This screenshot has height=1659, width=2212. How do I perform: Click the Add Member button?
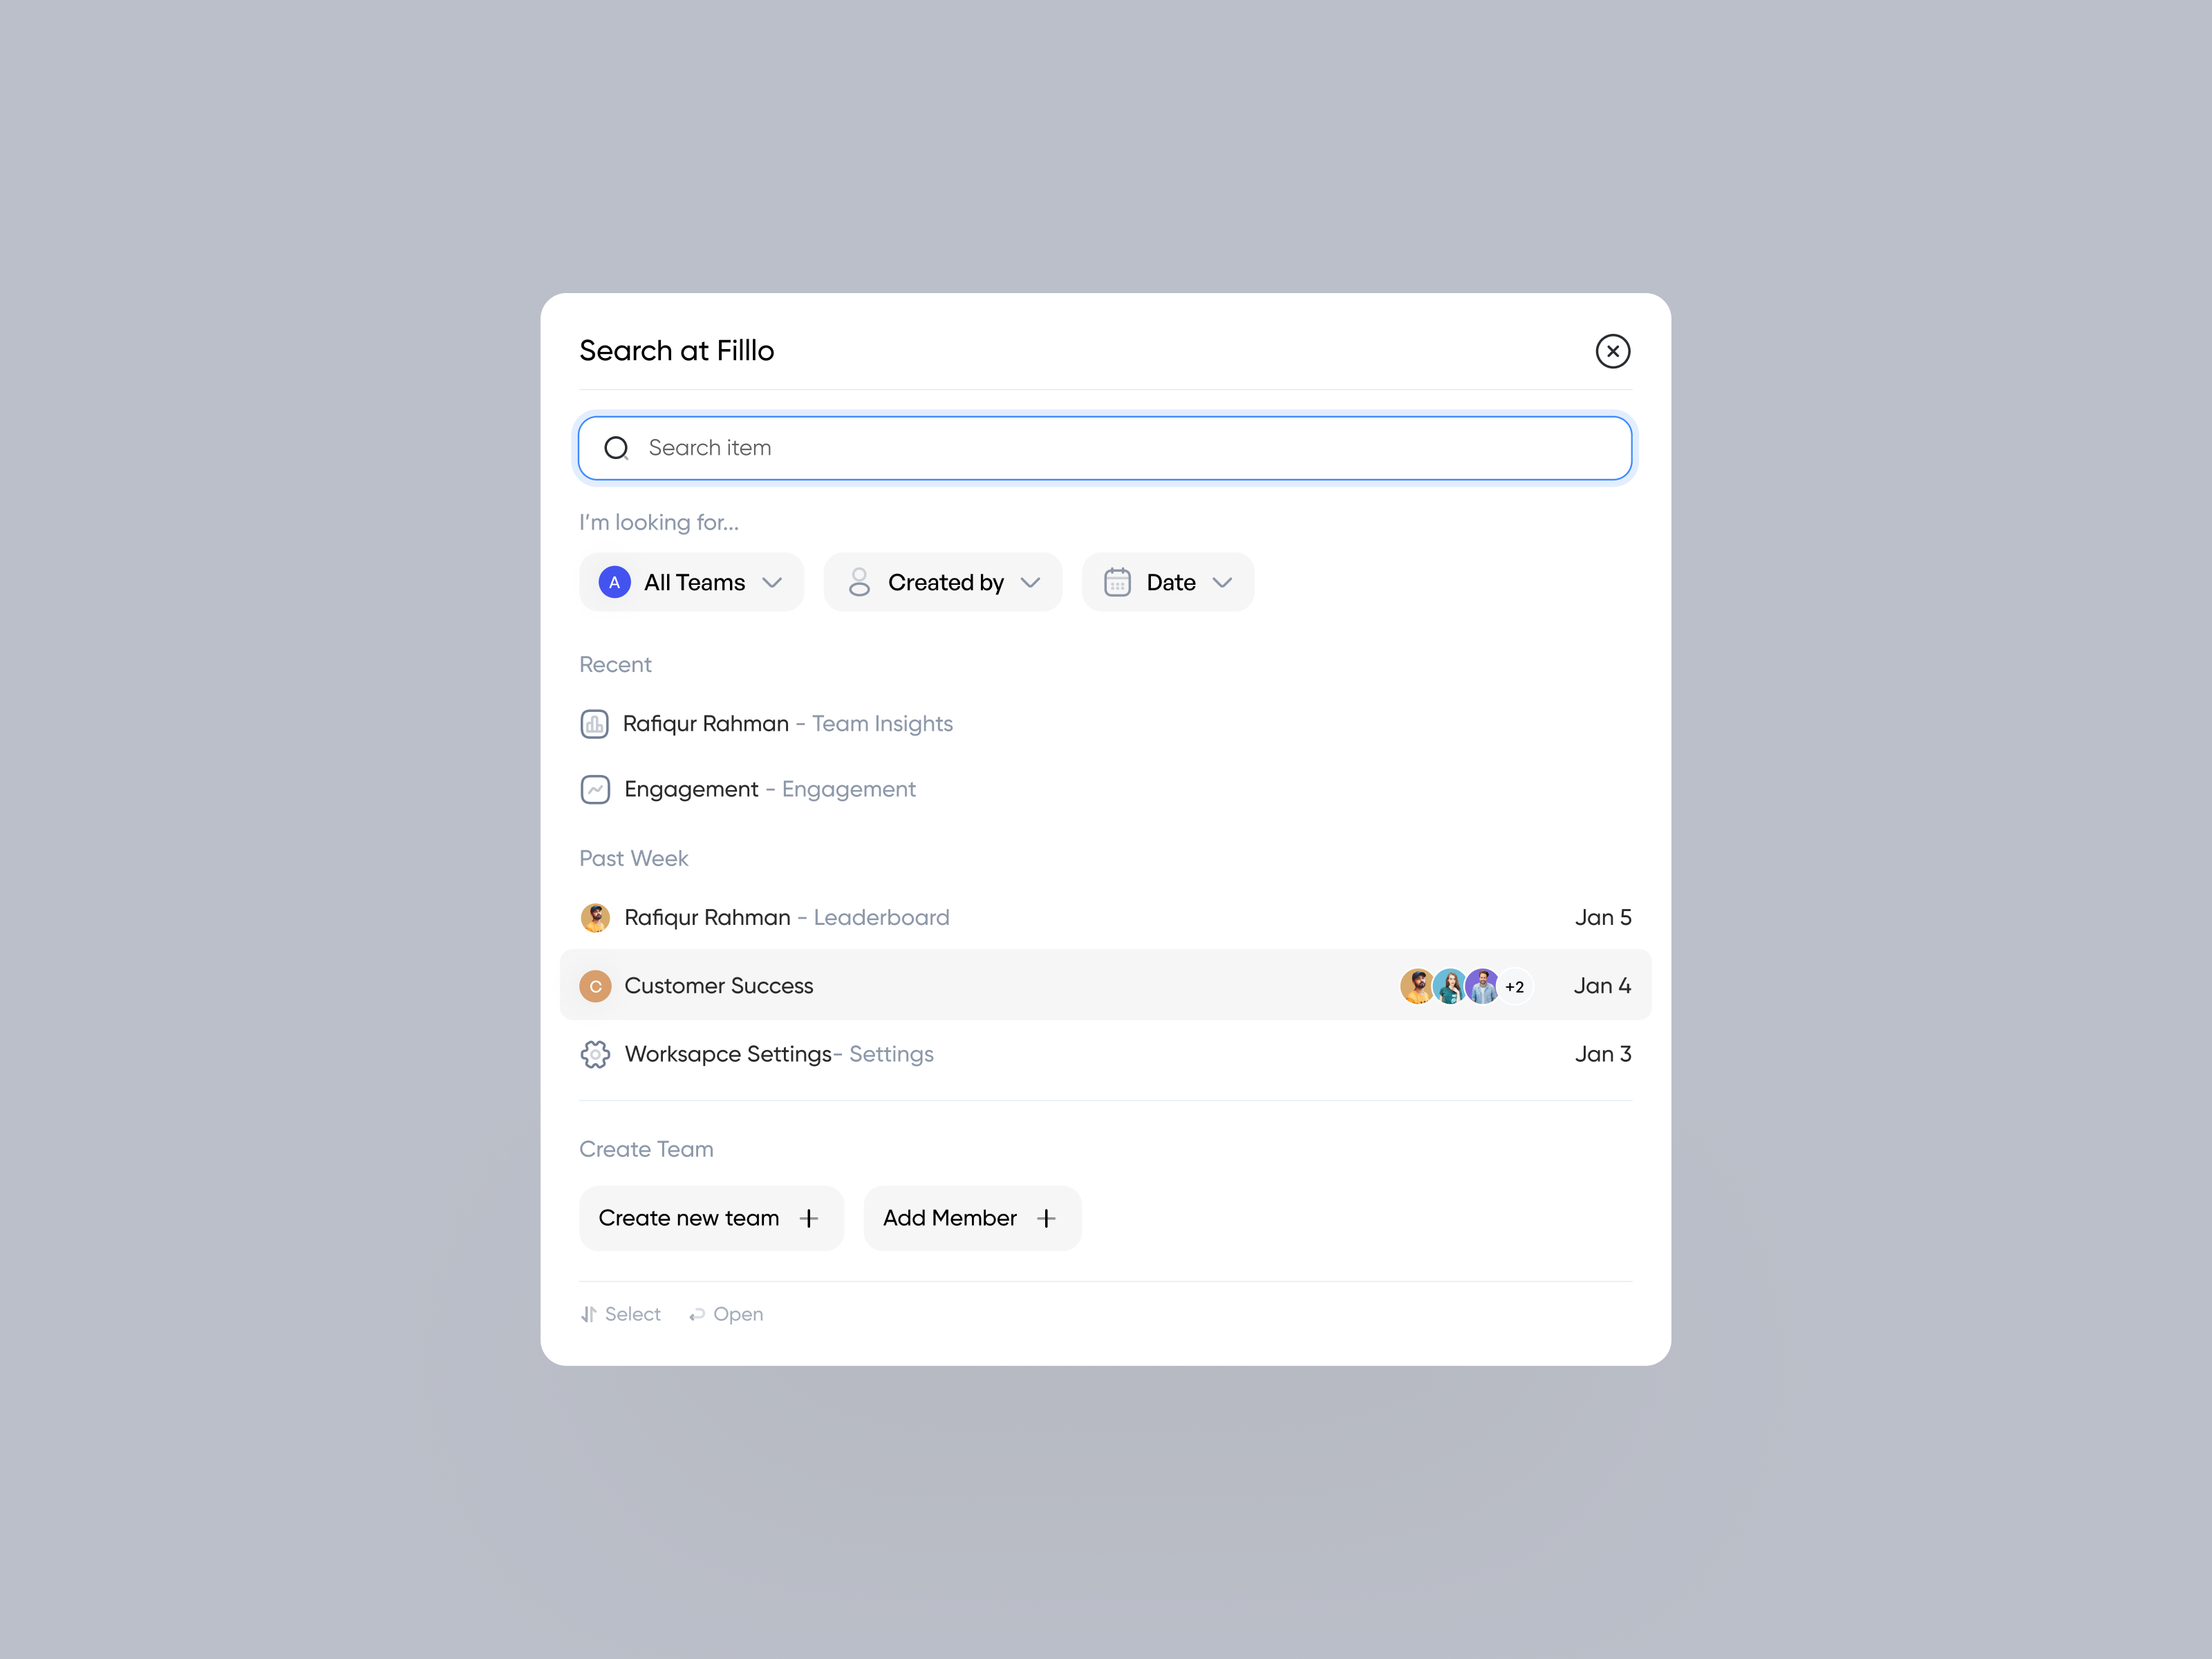(972, 1218)
